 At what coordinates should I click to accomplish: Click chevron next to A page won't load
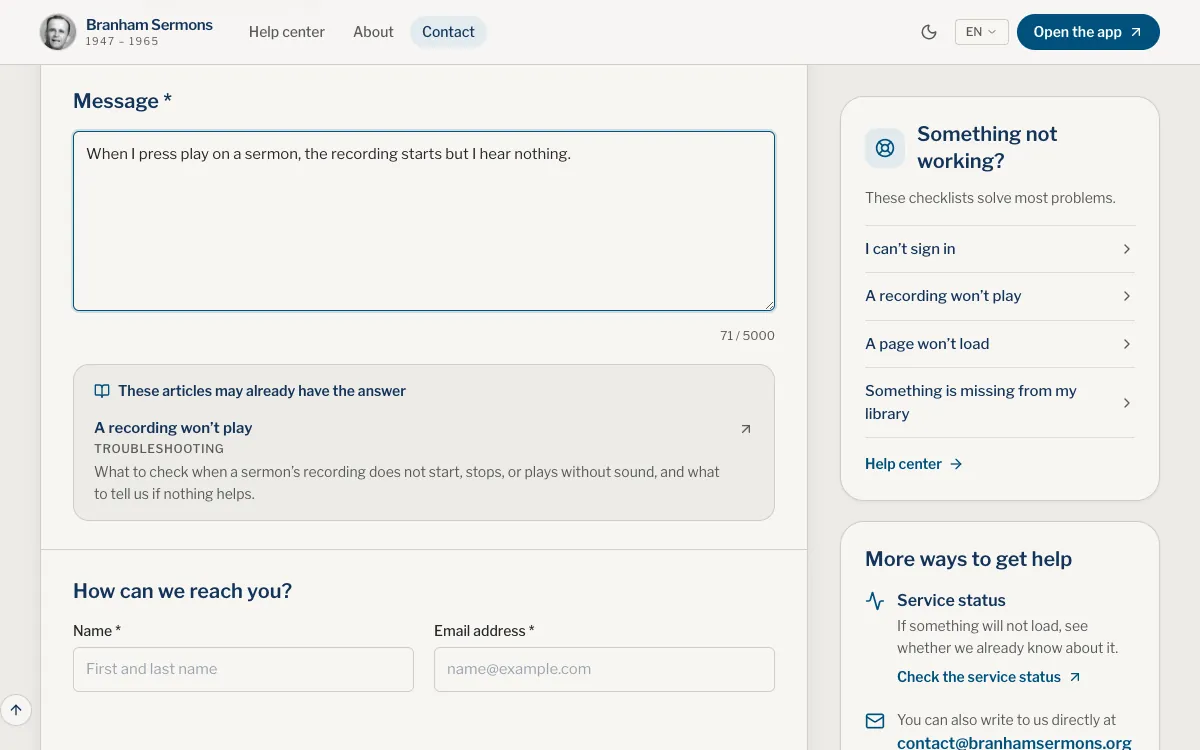point(1127,344)
